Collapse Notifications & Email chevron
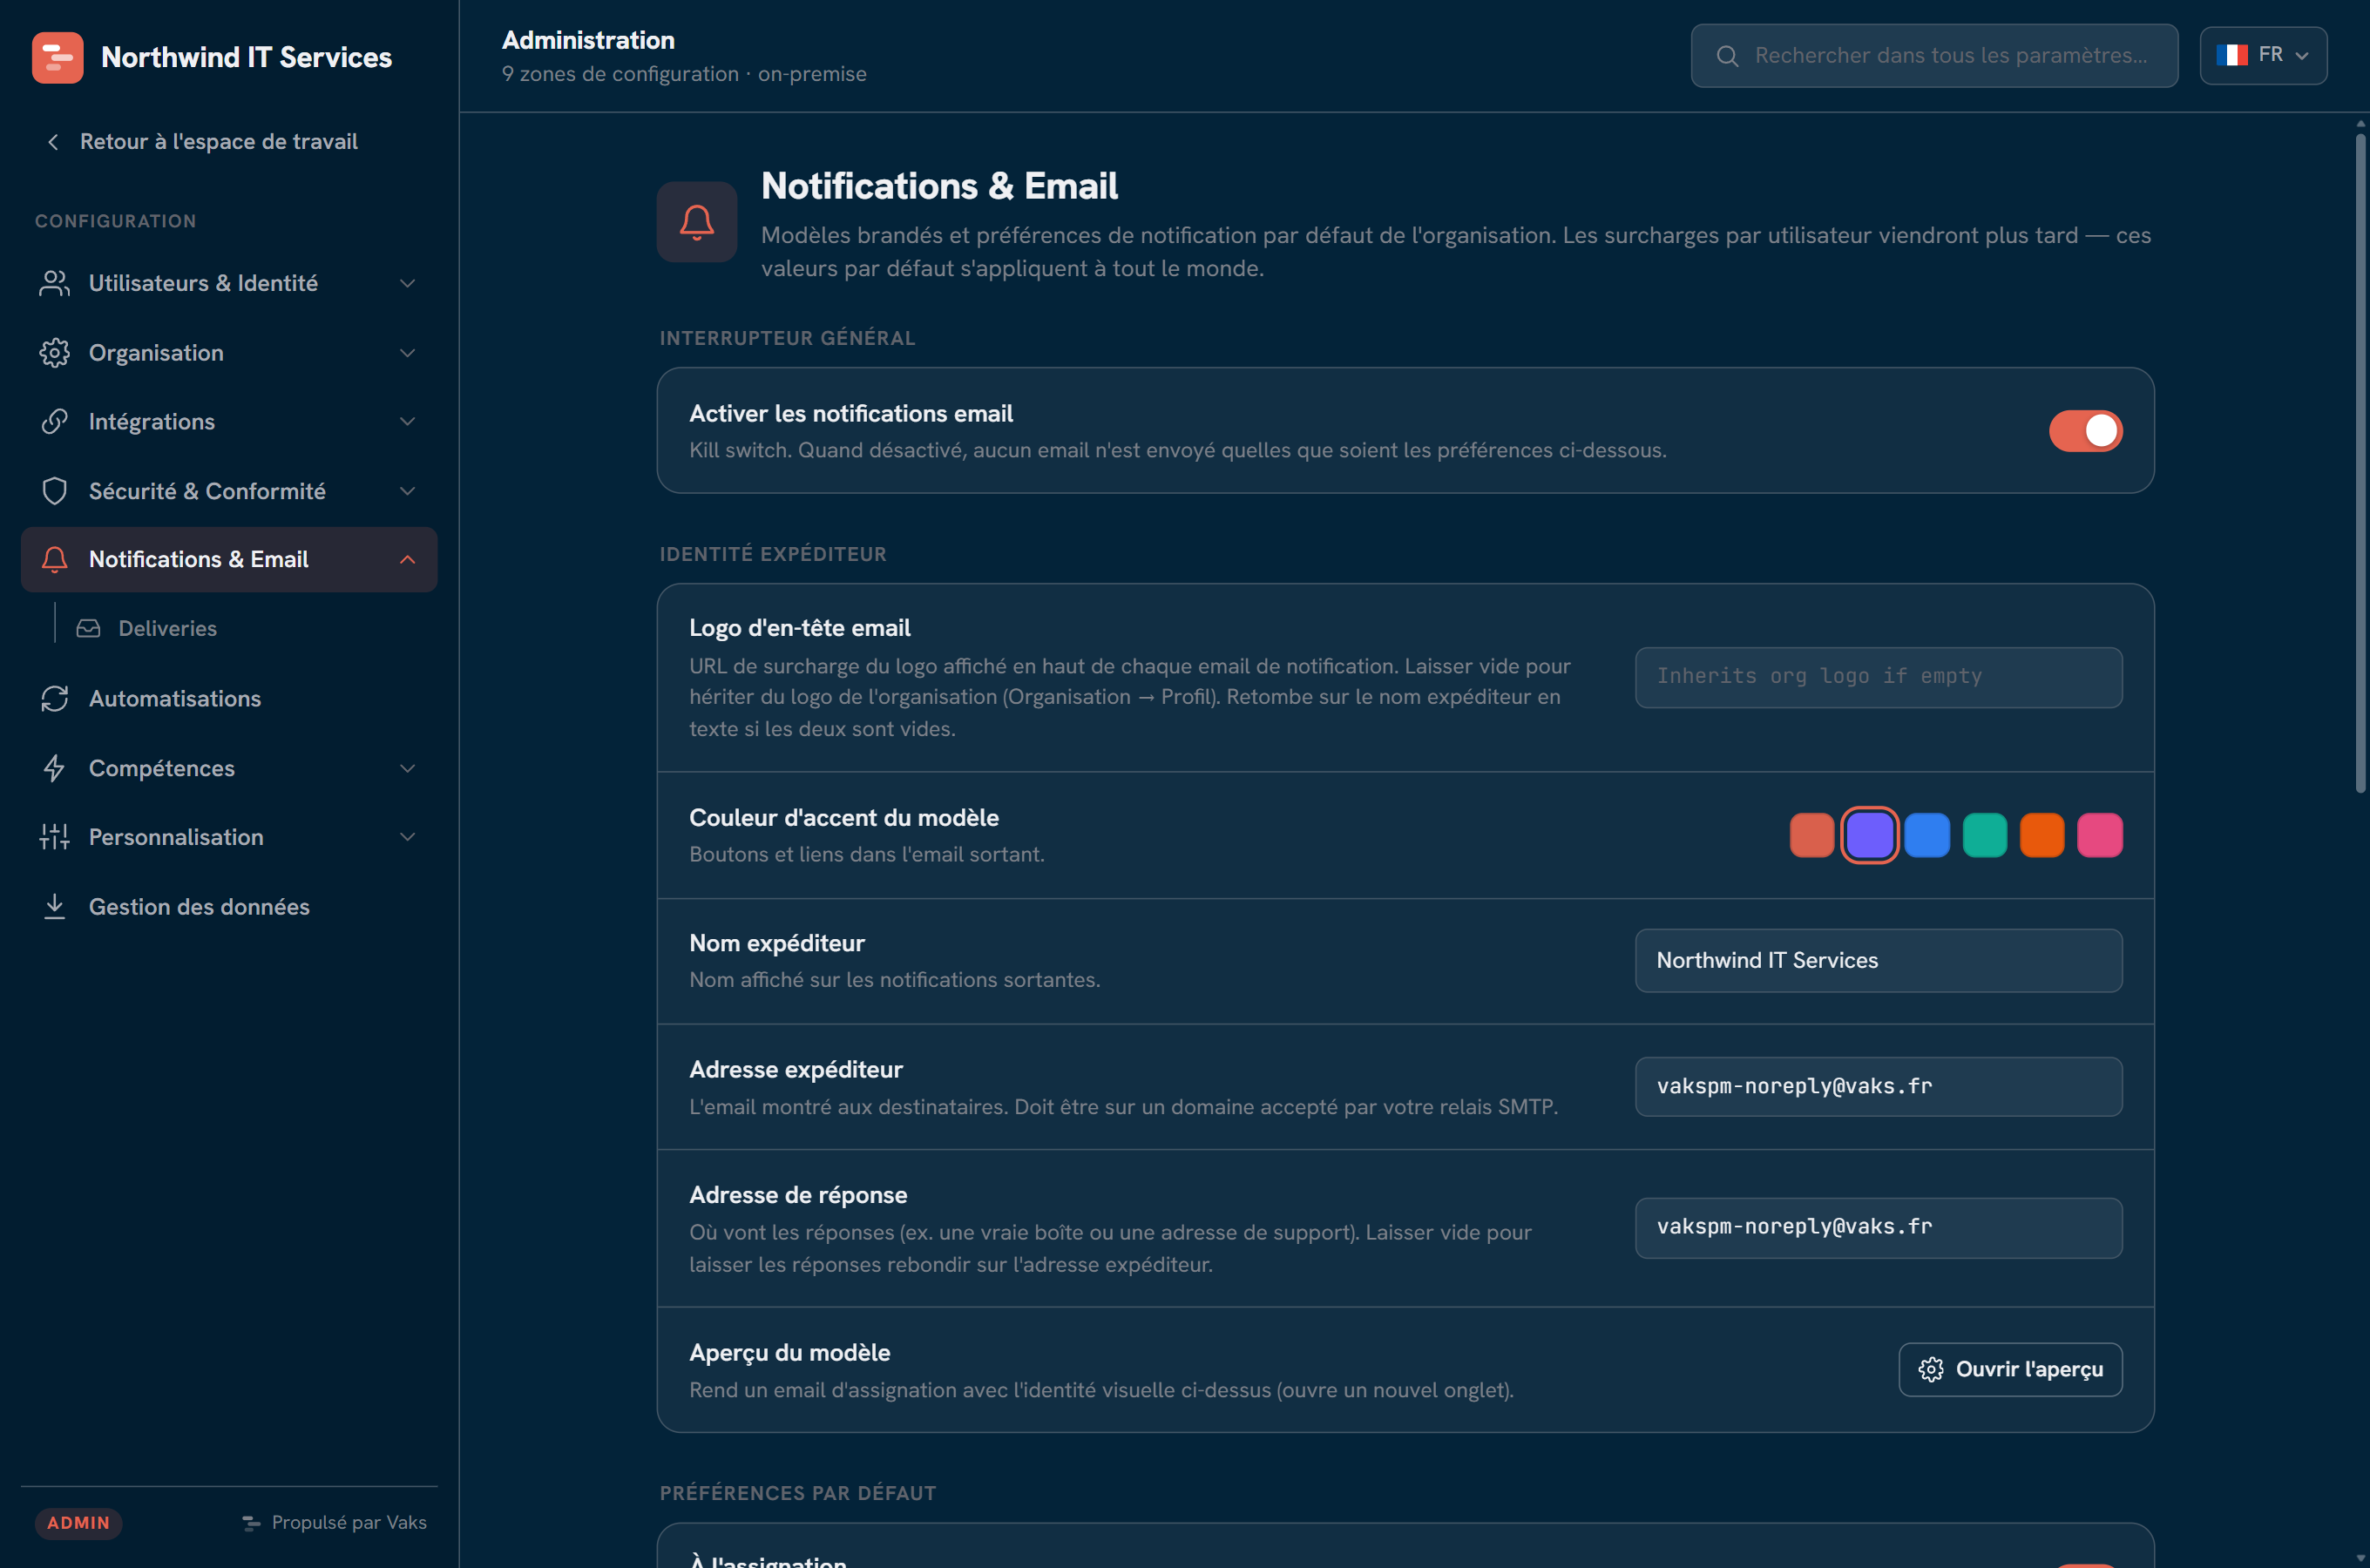 [x=407, y=560]
